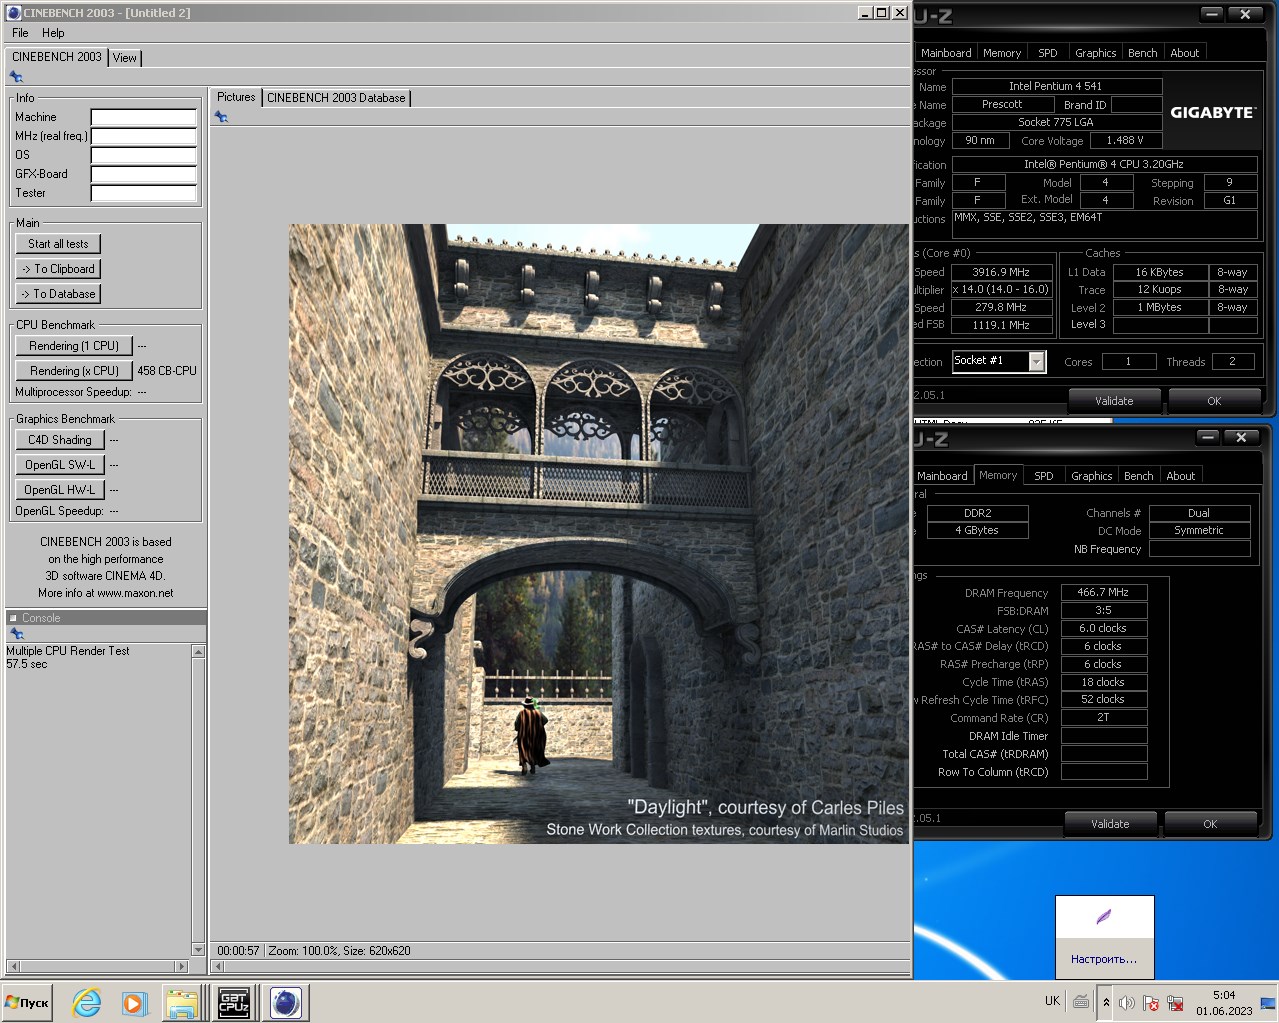Click the 458 CB-CPU result value
Image resolution: width=1279 pixels, height=1023 pixels.
point(167,371)
